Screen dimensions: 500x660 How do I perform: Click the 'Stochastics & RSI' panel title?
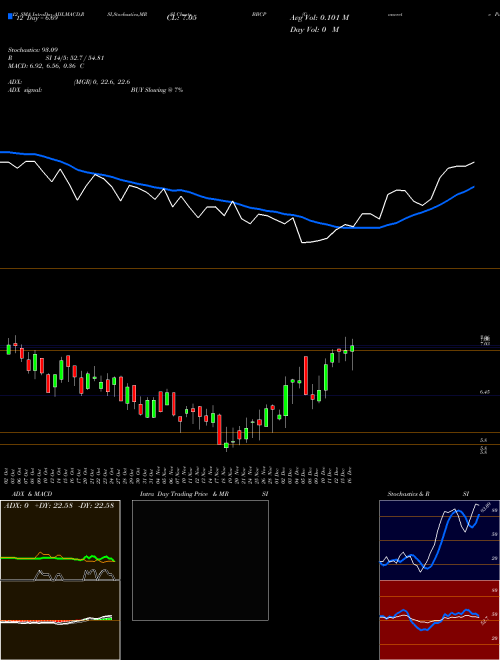(428, 494)
